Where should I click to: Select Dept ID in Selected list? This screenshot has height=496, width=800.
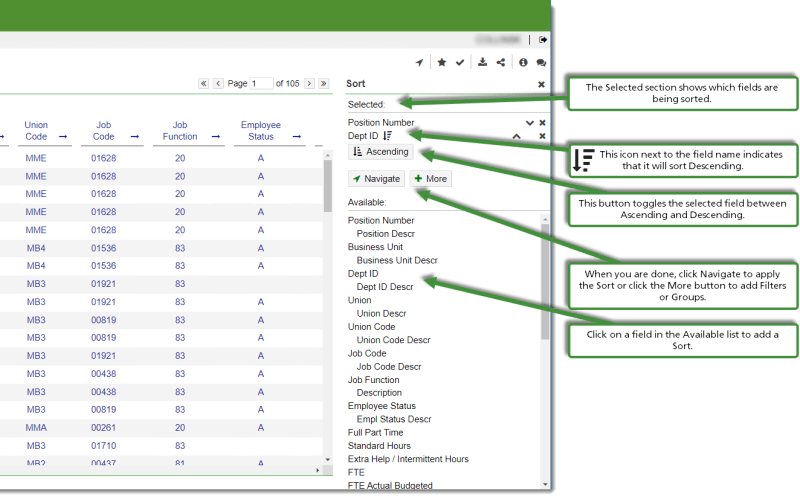pos(363,136)
